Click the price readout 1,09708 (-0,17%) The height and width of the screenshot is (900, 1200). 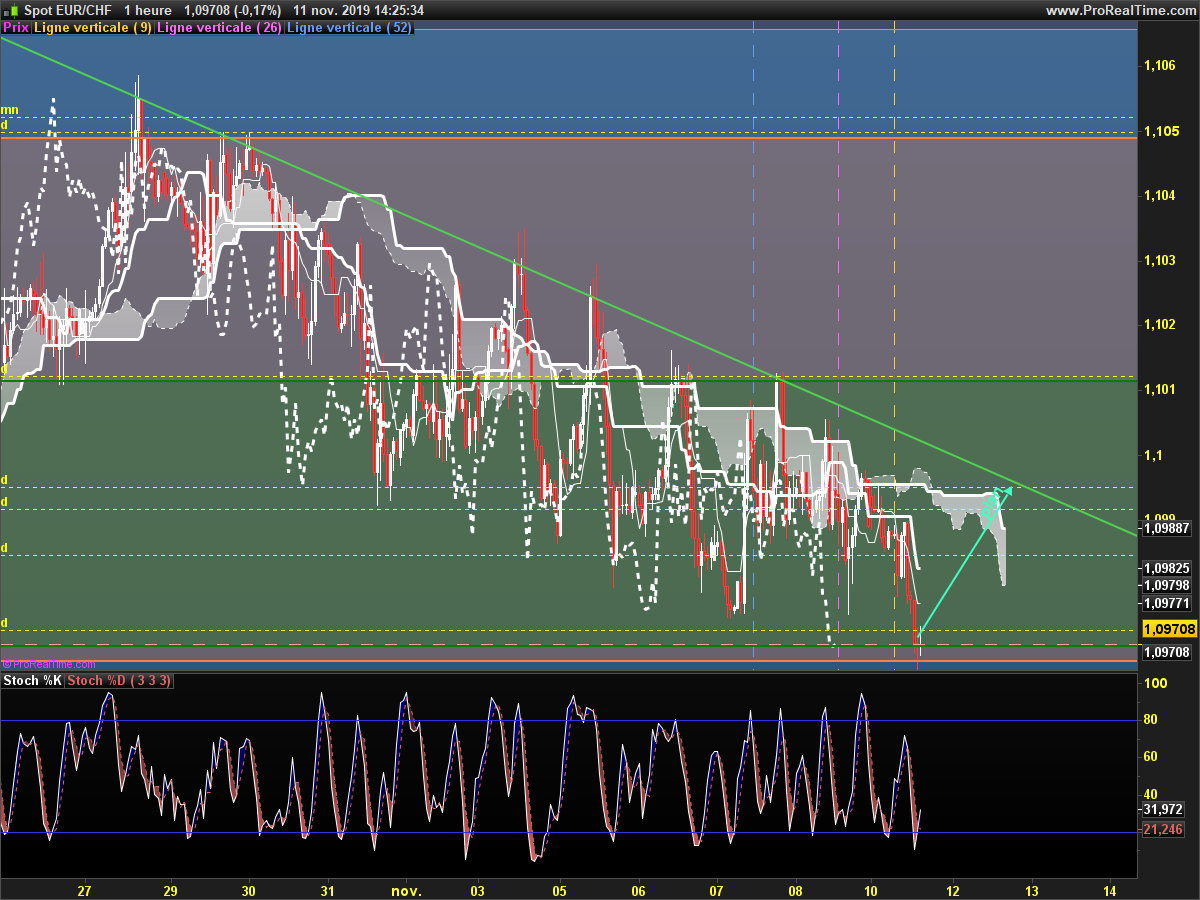pyautogui.click(x=231, y=10)
